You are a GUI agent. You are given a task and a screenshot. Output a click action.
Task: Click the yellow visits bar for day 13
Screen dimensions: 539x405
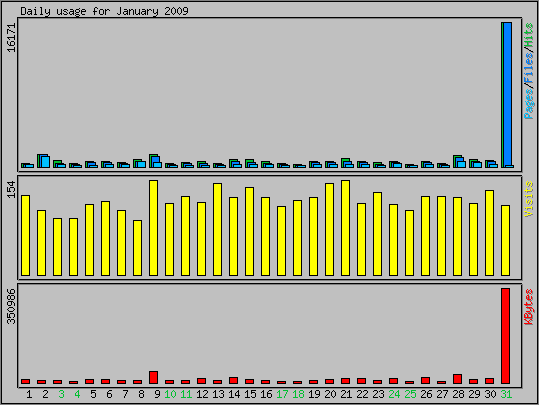coord(217,229)
